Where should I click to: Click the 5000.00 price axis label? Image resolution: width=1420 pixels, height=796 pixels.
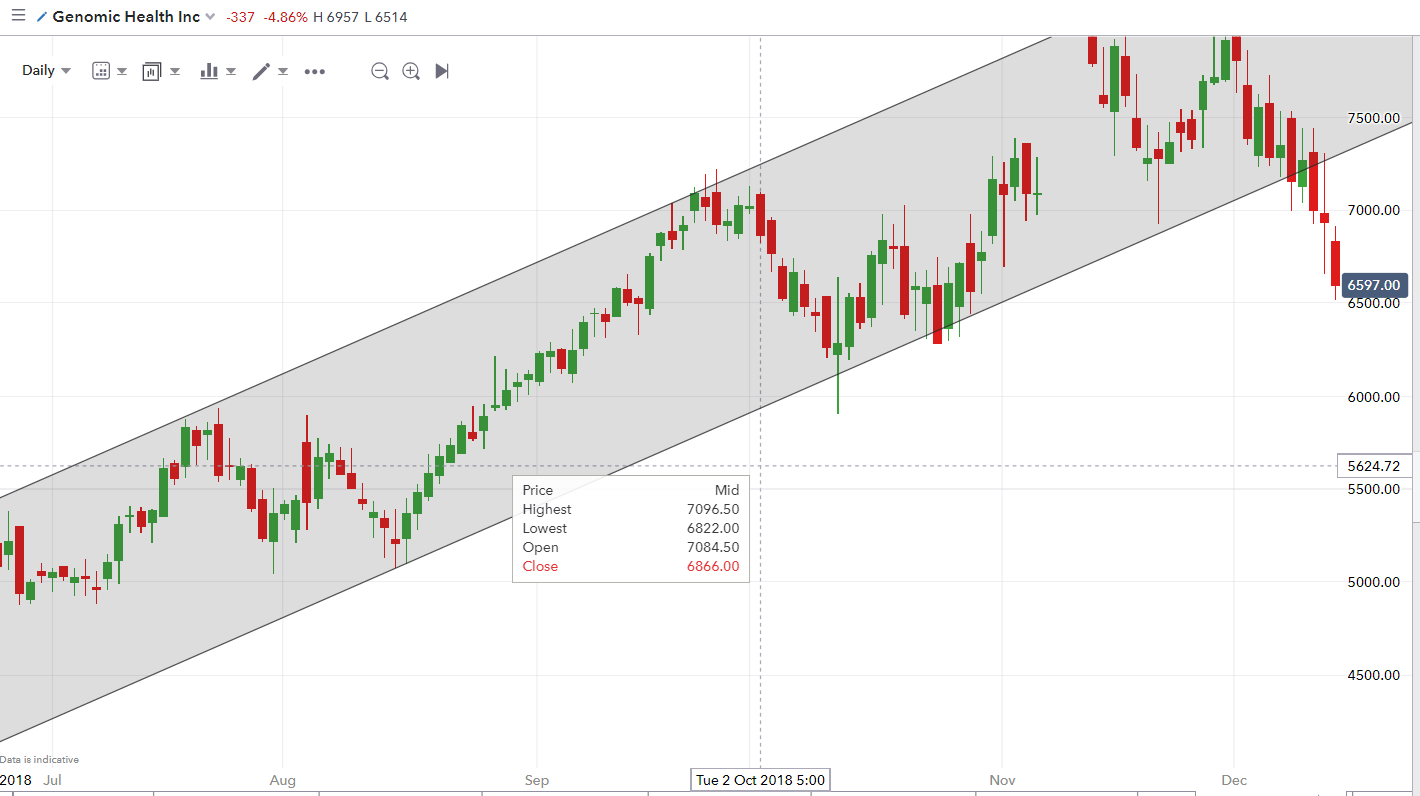pos(1373,582)
